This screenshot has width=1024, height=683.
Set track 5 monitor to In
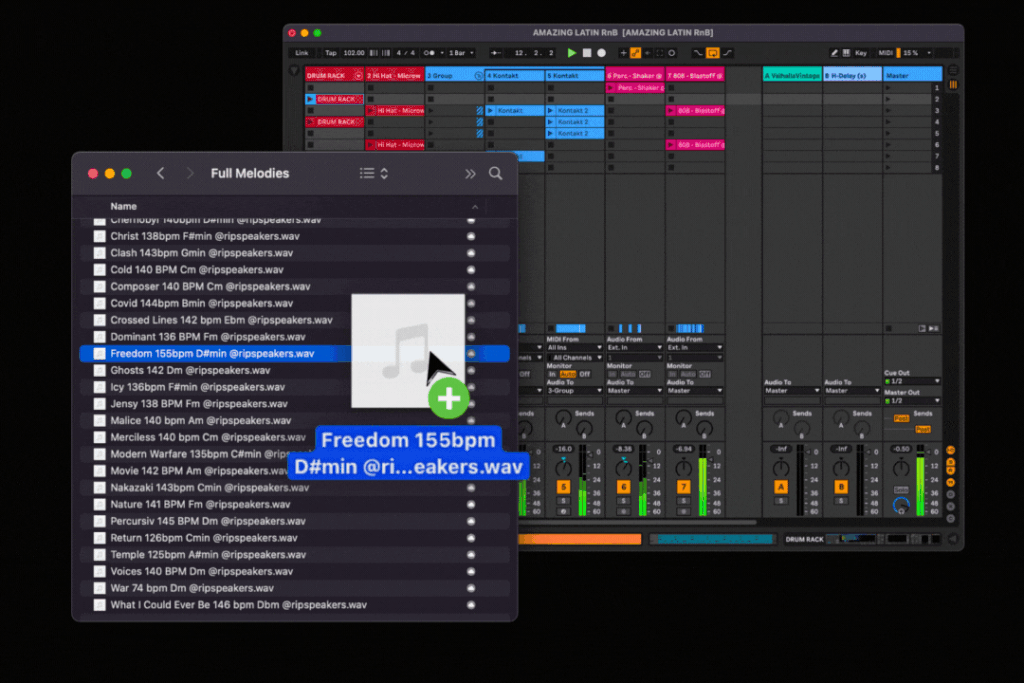point(552,374)
